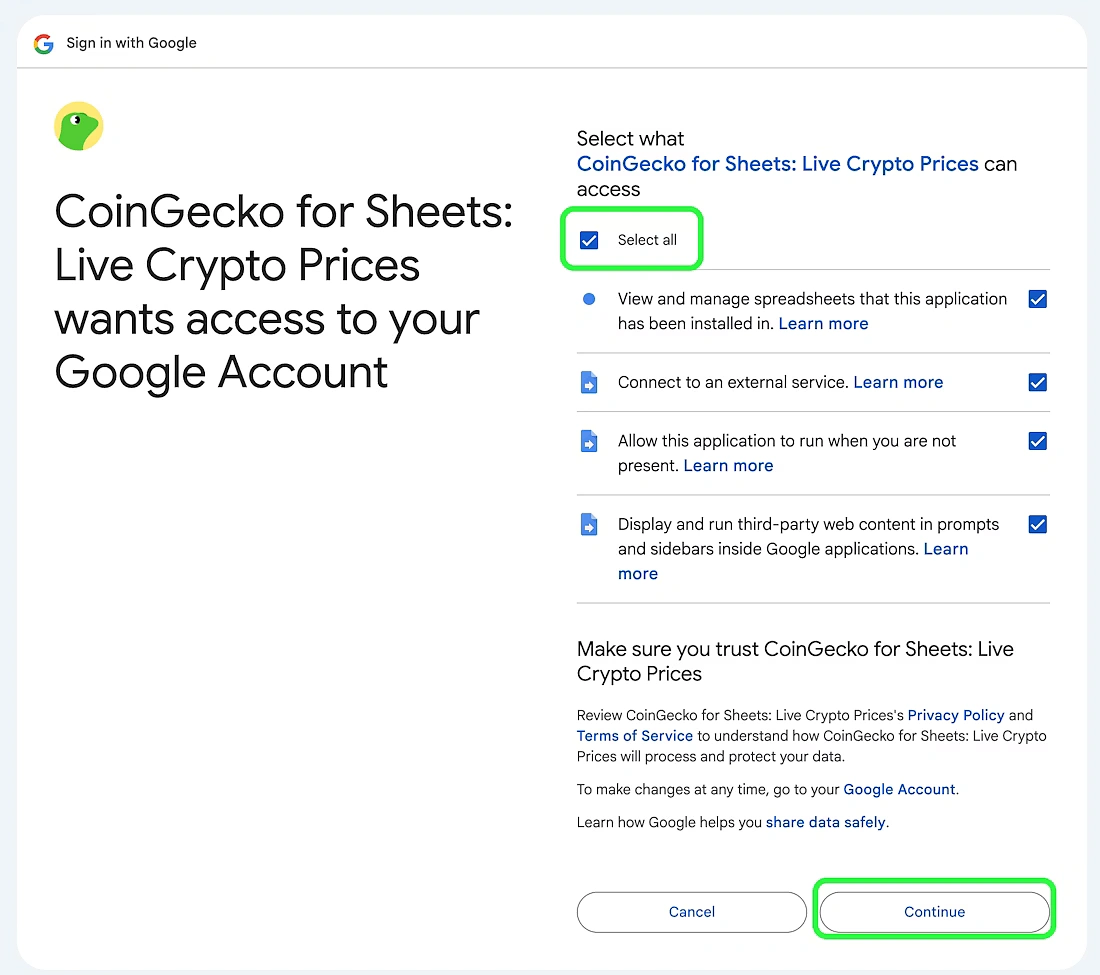Click the third-party web content icon
Screen dimensions: 1100x975
(589, 524)
